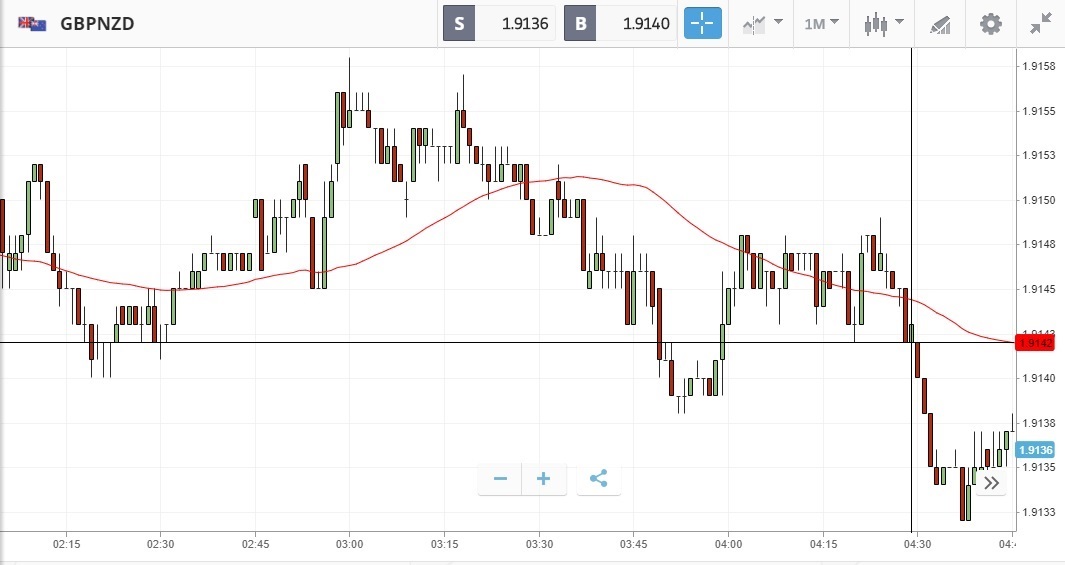The image size is (1065, 565).
Task: Share the chart via share icon
Action: [x=598, y=479]
